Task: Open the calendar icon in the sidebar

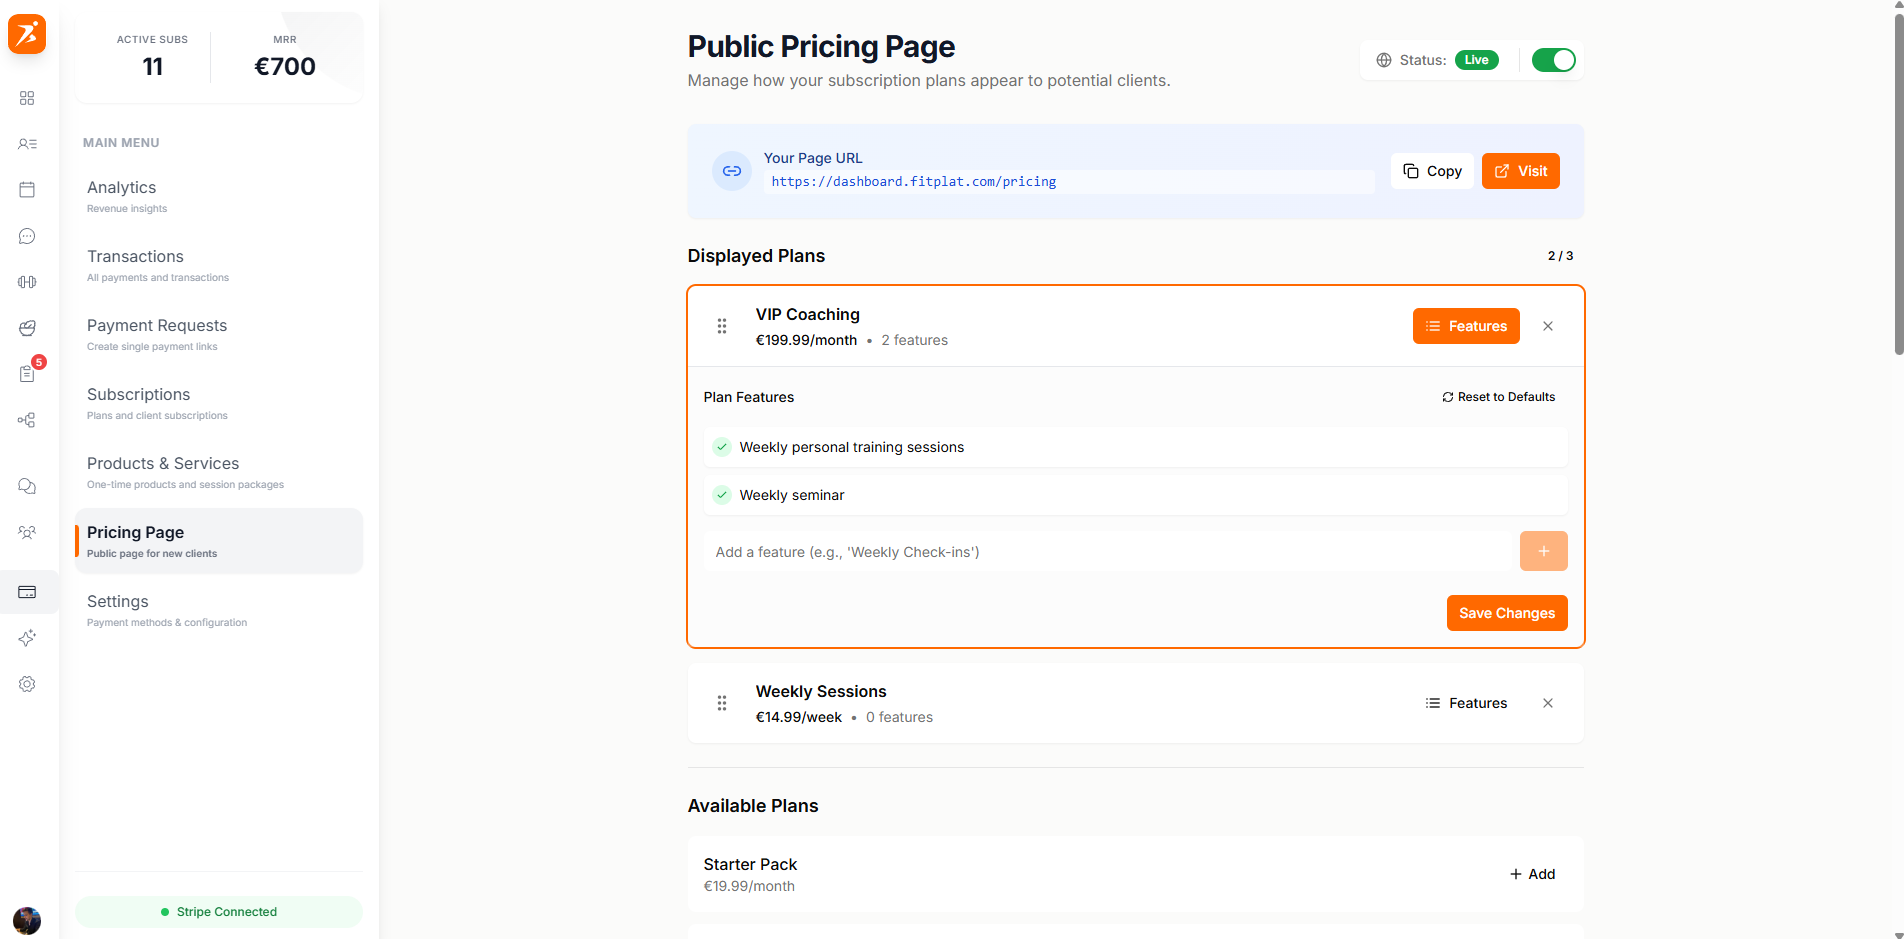Action: pos(27,189)
